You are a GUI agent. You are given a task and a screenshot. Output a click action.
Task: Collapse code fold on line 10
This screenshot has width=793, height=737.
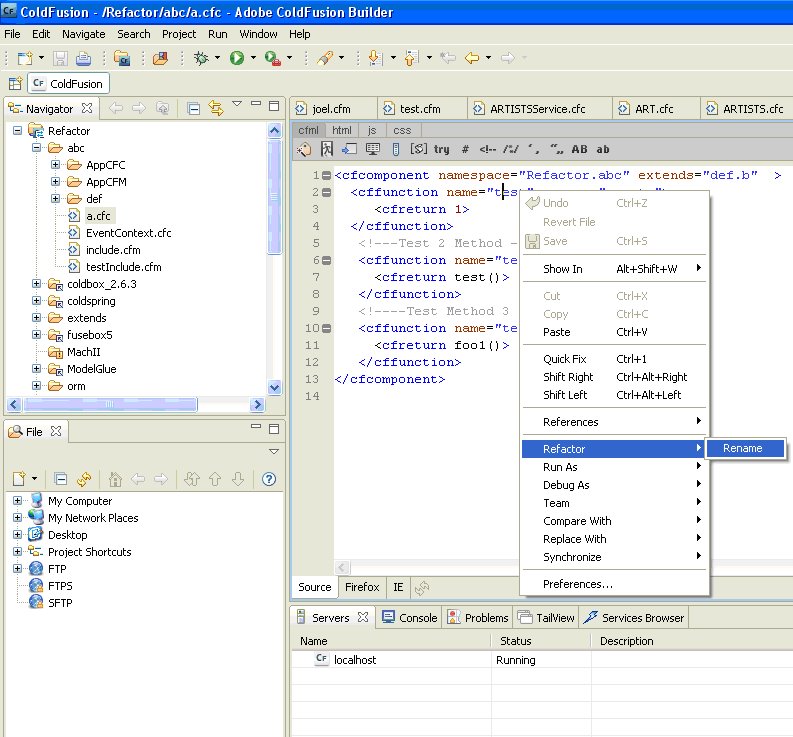point(327,328)
